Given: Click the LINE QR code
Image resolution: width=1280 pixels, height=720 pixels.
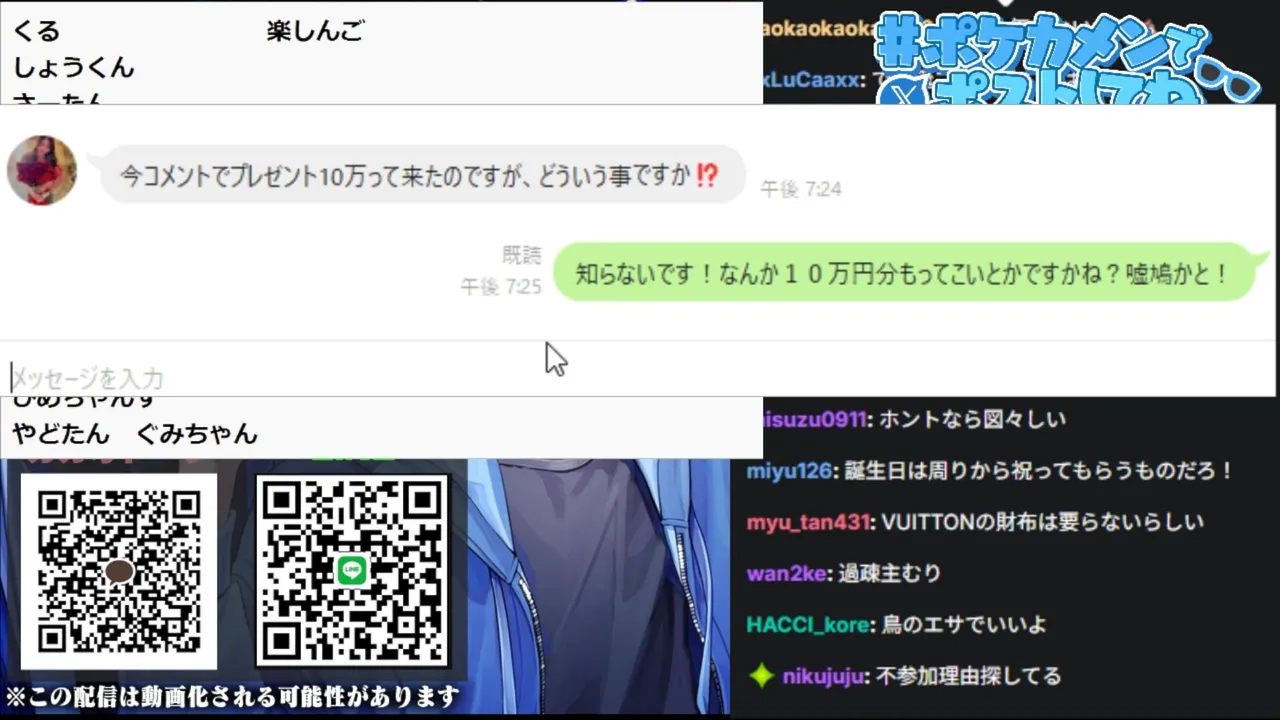Looking at the screenshot, I should coord(352,571).
